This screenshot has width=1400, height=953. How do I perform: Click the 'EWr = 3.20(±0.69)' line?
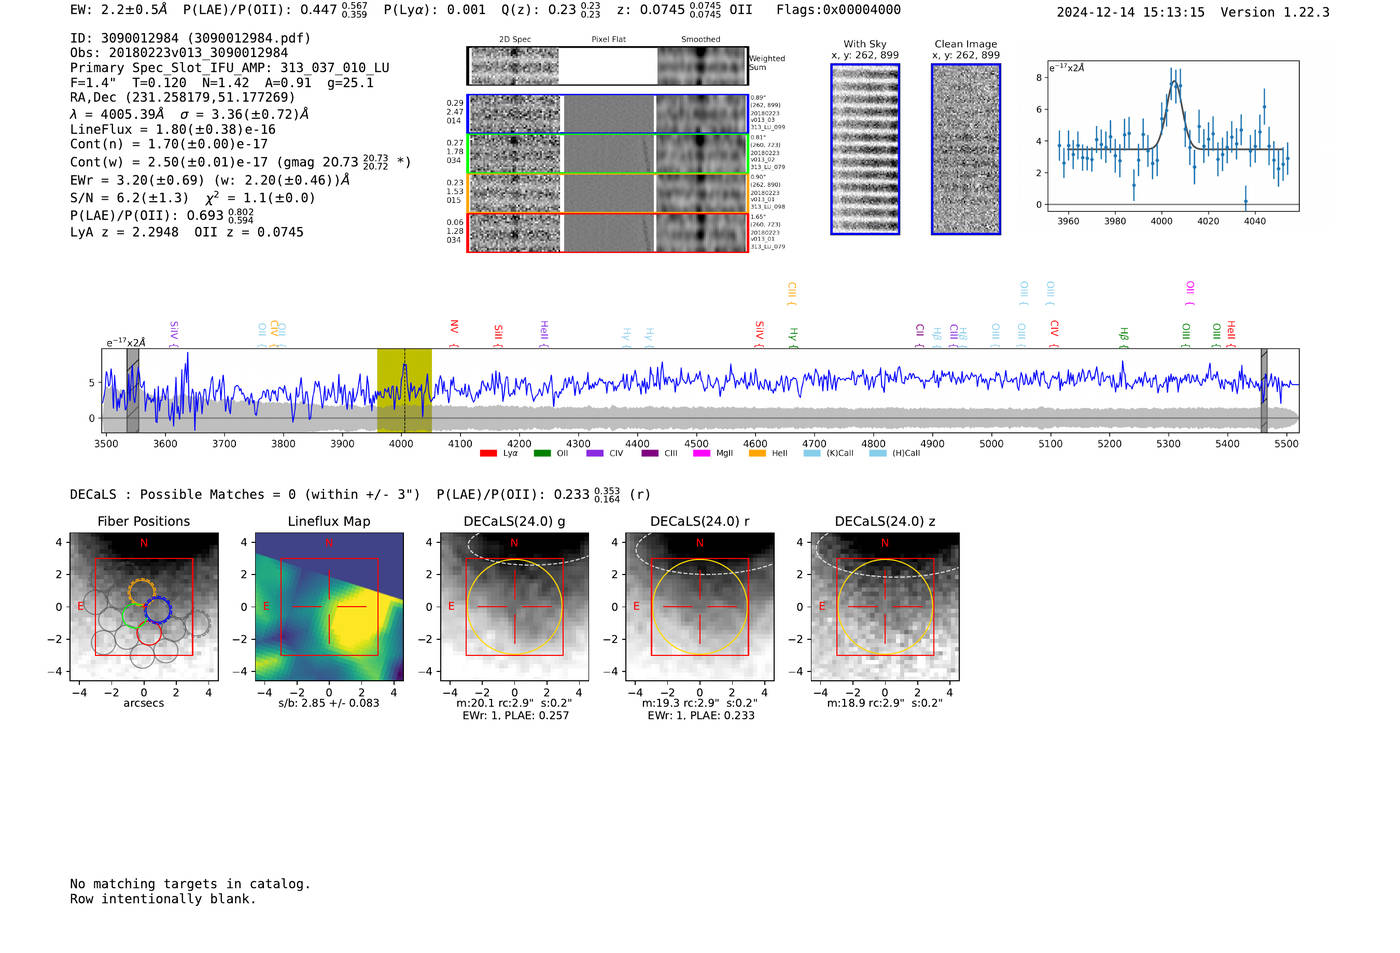click(x=210, y=180)
